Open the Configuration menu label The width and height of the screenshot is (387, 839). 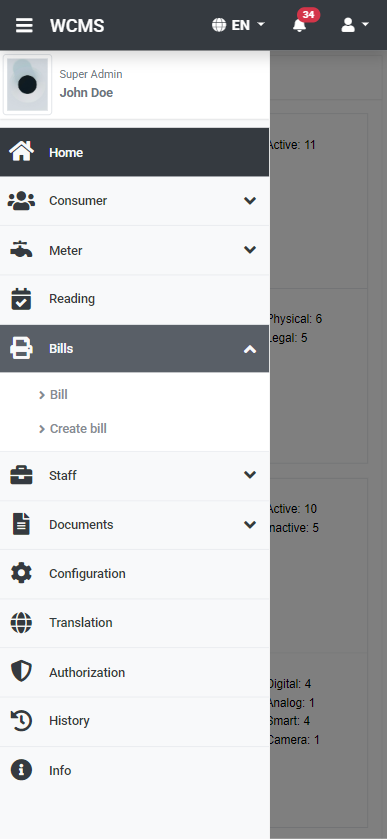(87, 574)
